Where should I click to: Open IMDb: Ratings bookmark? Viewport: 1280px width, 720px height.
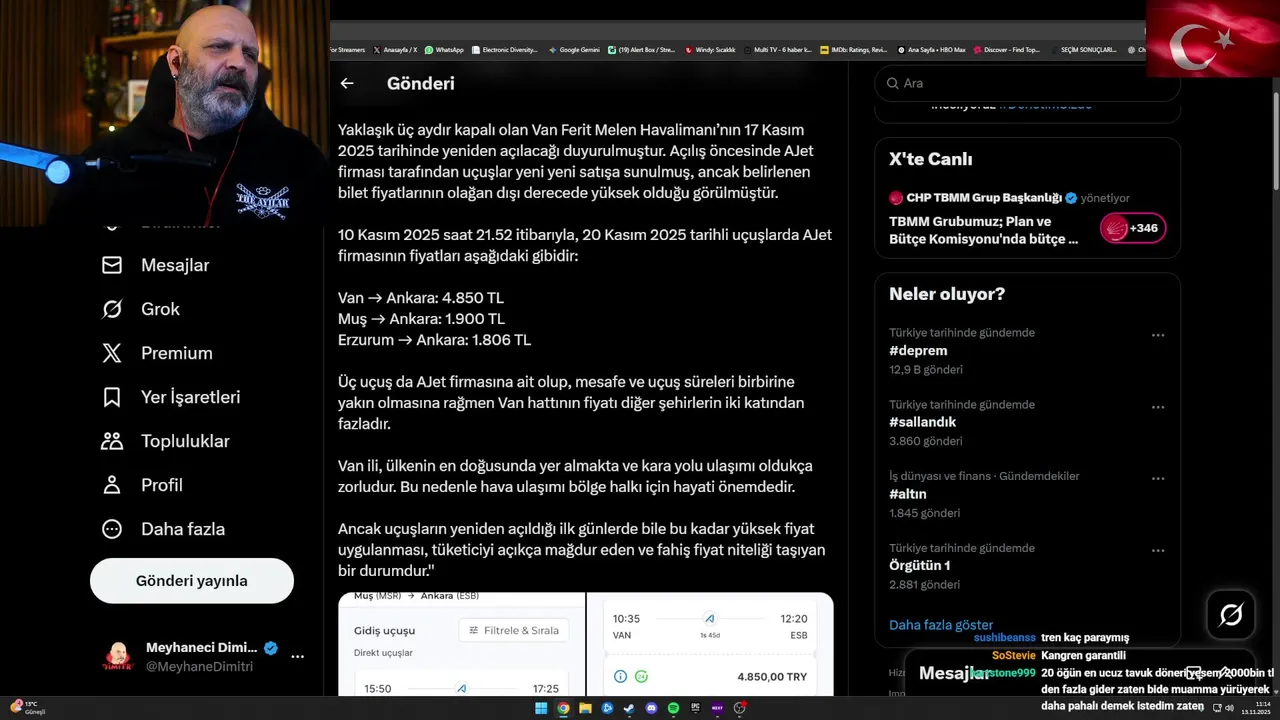point(853,50)
